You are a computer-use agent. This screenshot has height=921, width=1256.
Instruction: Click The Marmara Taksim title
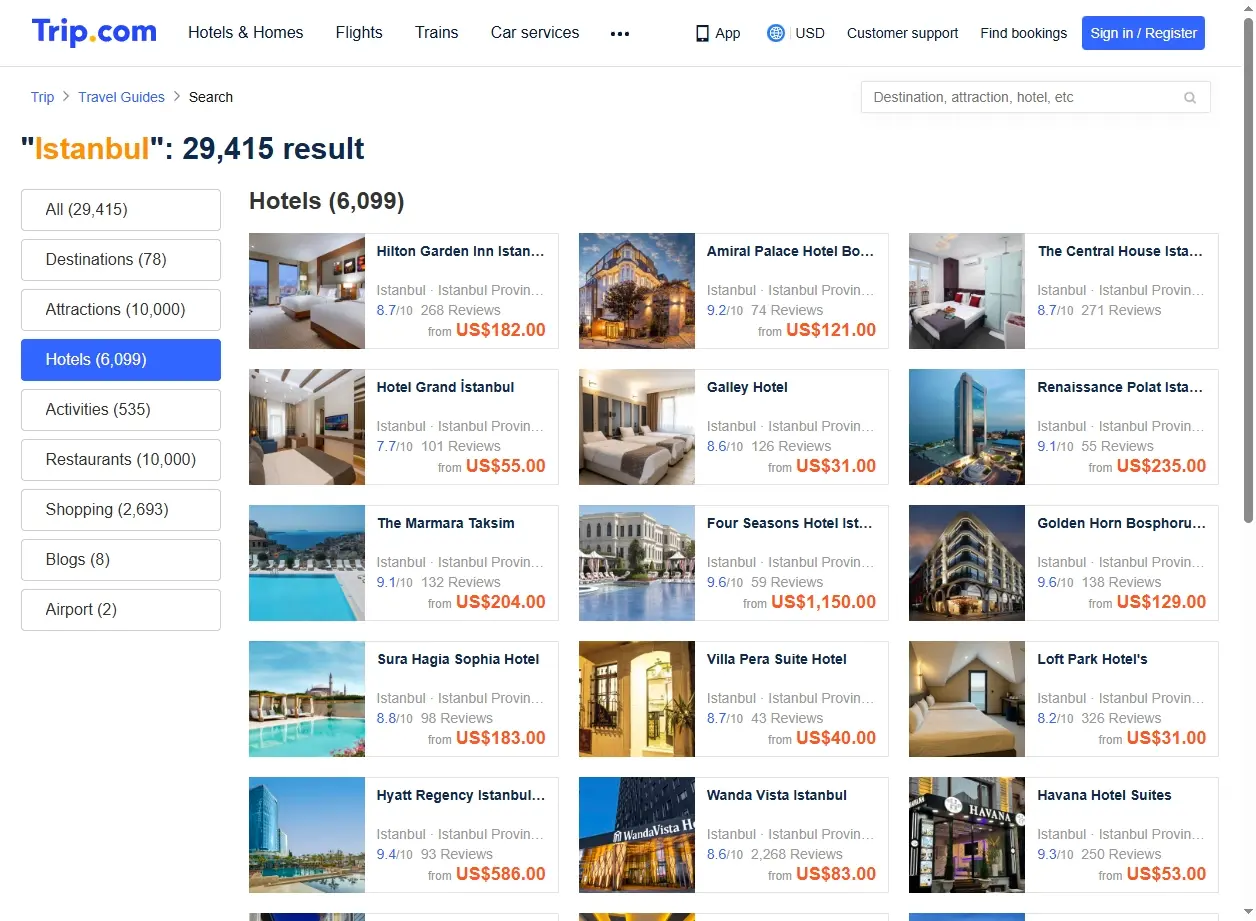(x=446, y=524)
